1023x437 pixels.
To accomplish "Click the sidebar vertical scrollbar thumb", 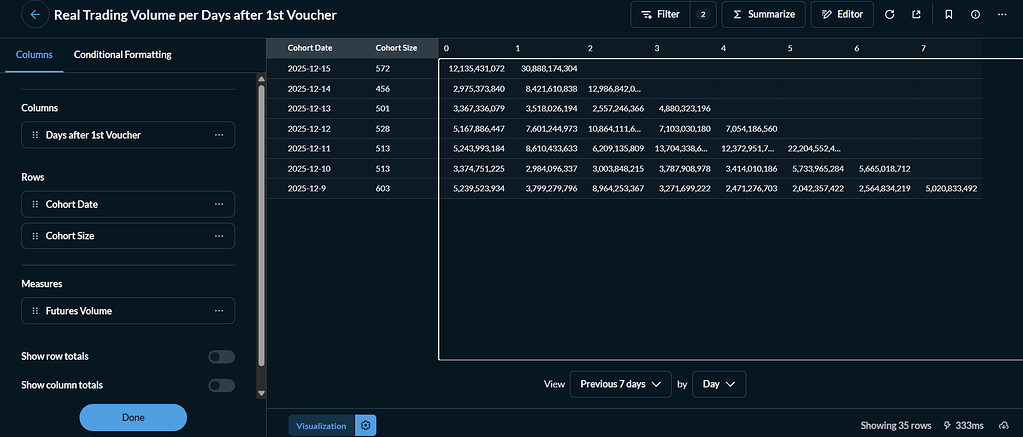I will pyautogui.click(x=262, y=225).
